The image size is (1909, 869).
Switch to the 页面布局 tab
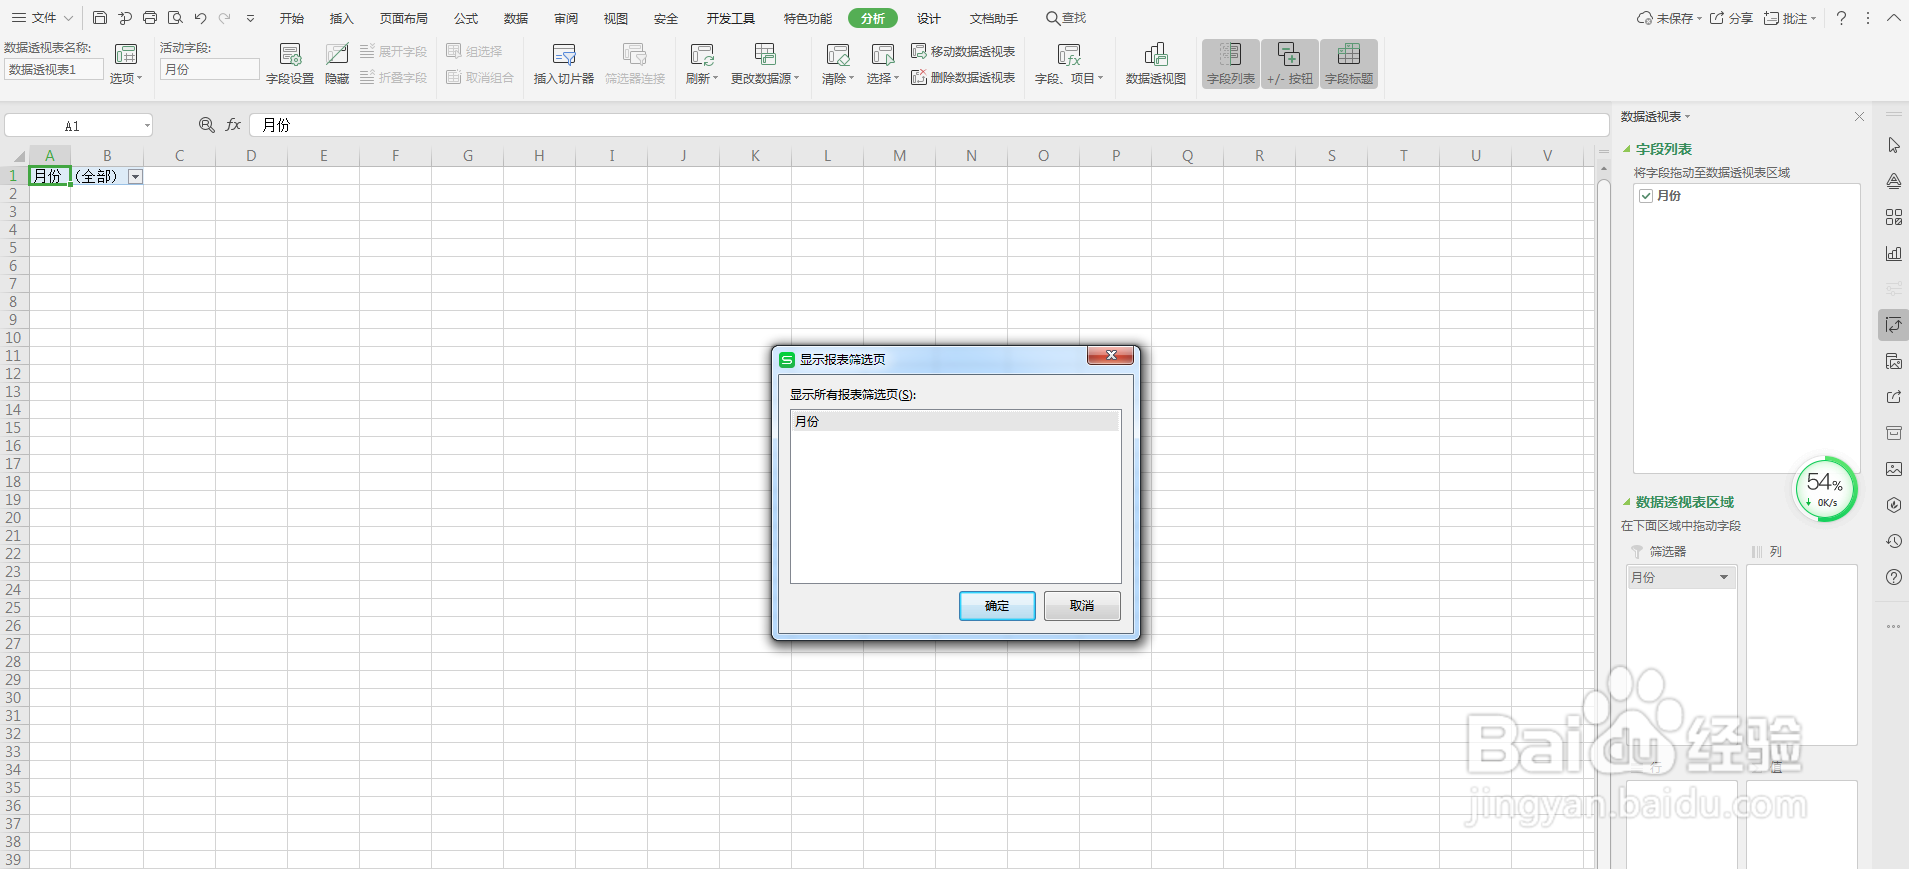tap(404, 18)
